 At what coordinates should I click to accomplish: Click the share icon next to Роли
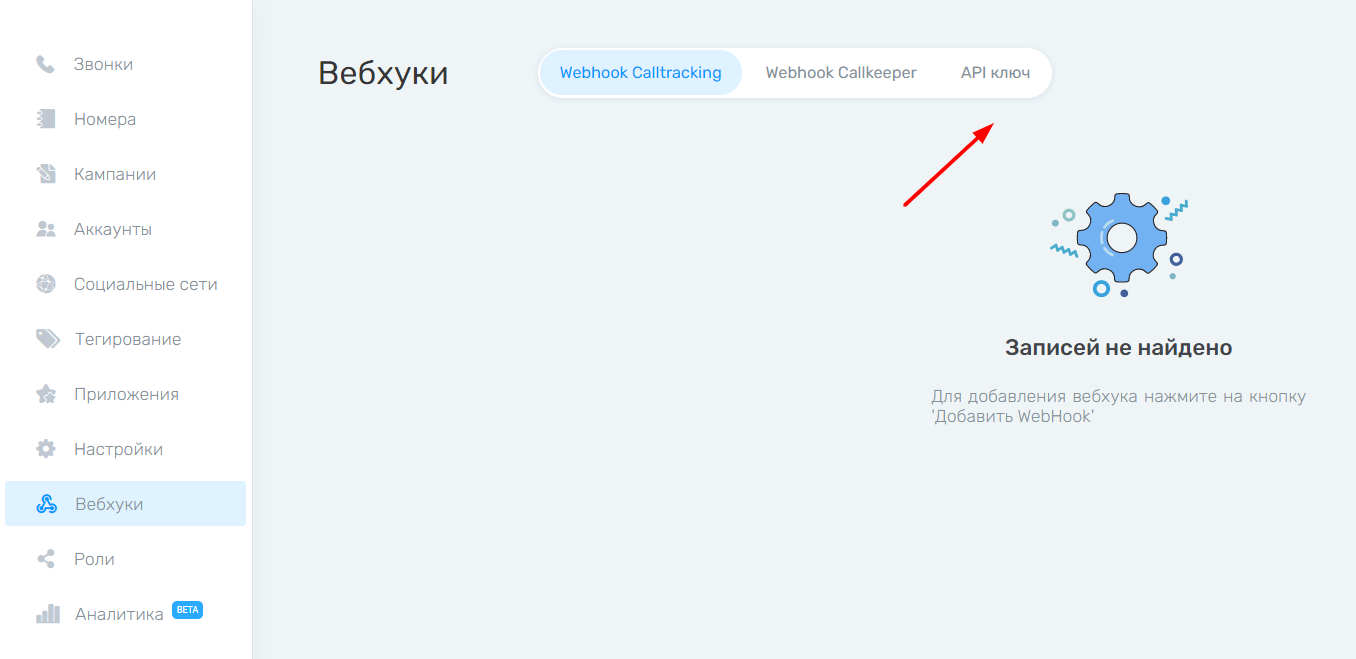pos(45,559)
